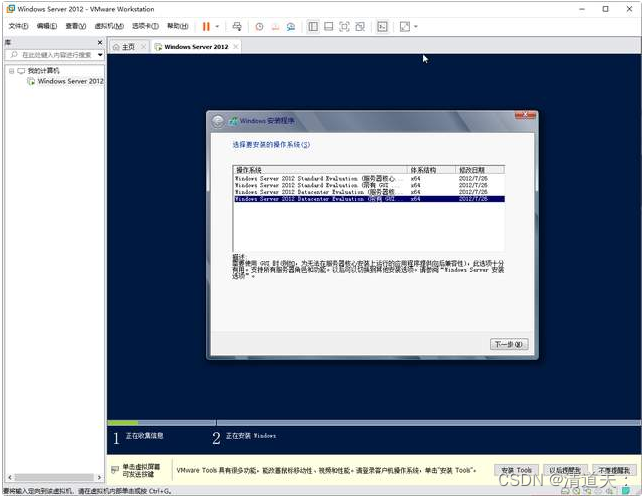
Task: Open the 帮助 menu
Action: (x=178, y=26)
